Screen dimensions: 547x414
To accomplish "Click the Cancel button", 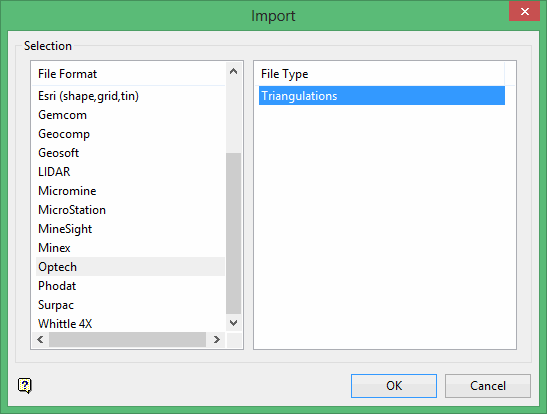I will pos(488,386).
